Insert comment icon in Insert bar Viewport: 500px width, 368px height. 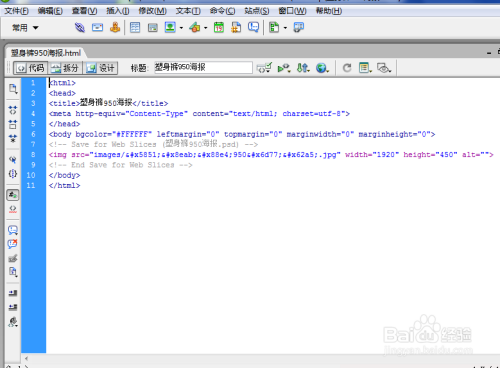[x=254, y=27]
